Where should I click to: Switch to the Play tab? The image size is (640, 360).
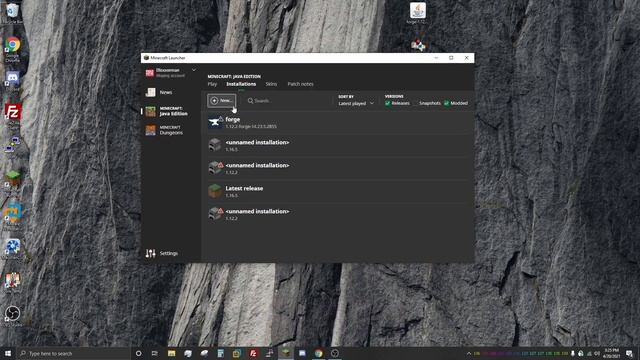212,84
